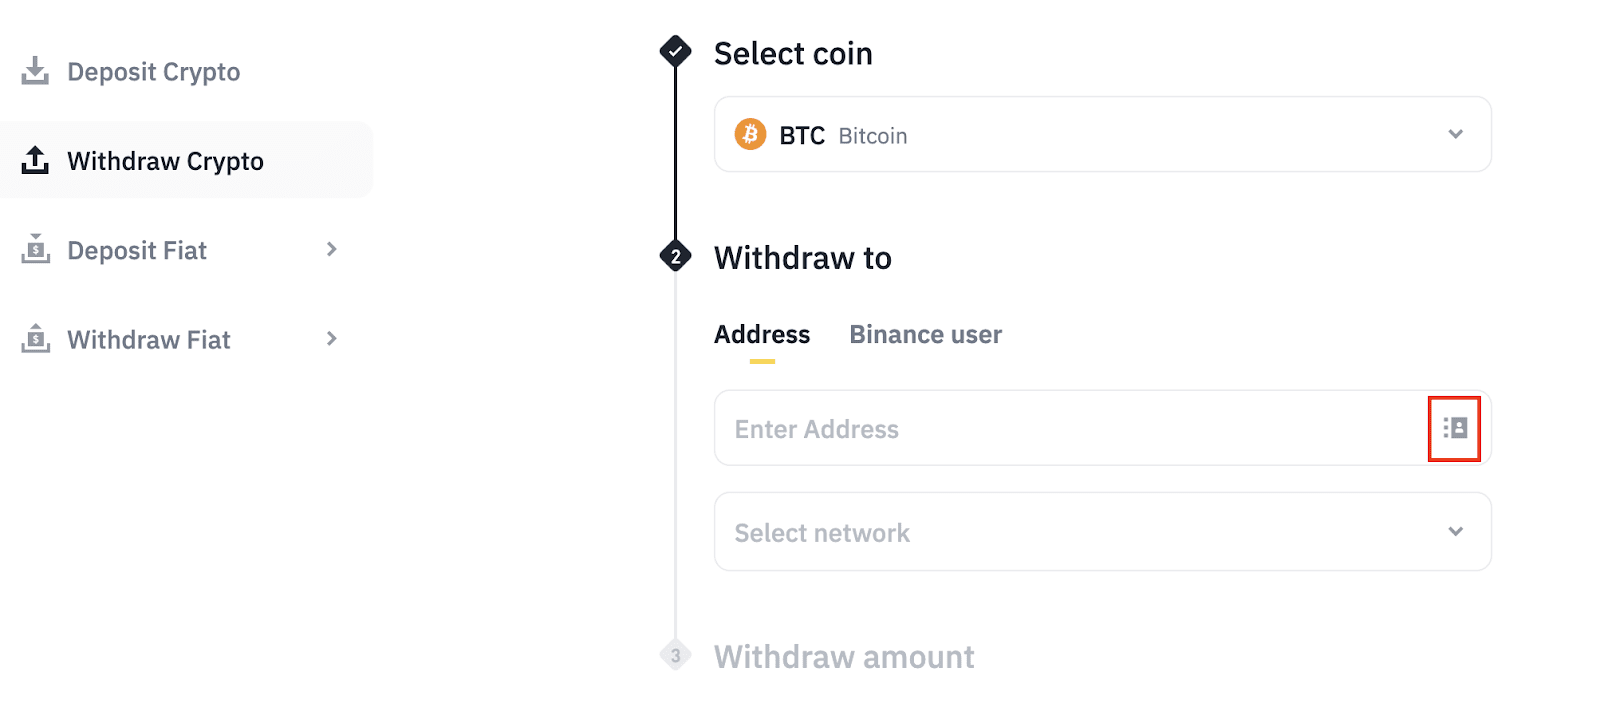The width and height of the screenshot is (1600, 723).
Task: Switch to the Address tab
Action: [x=762, y=335]
